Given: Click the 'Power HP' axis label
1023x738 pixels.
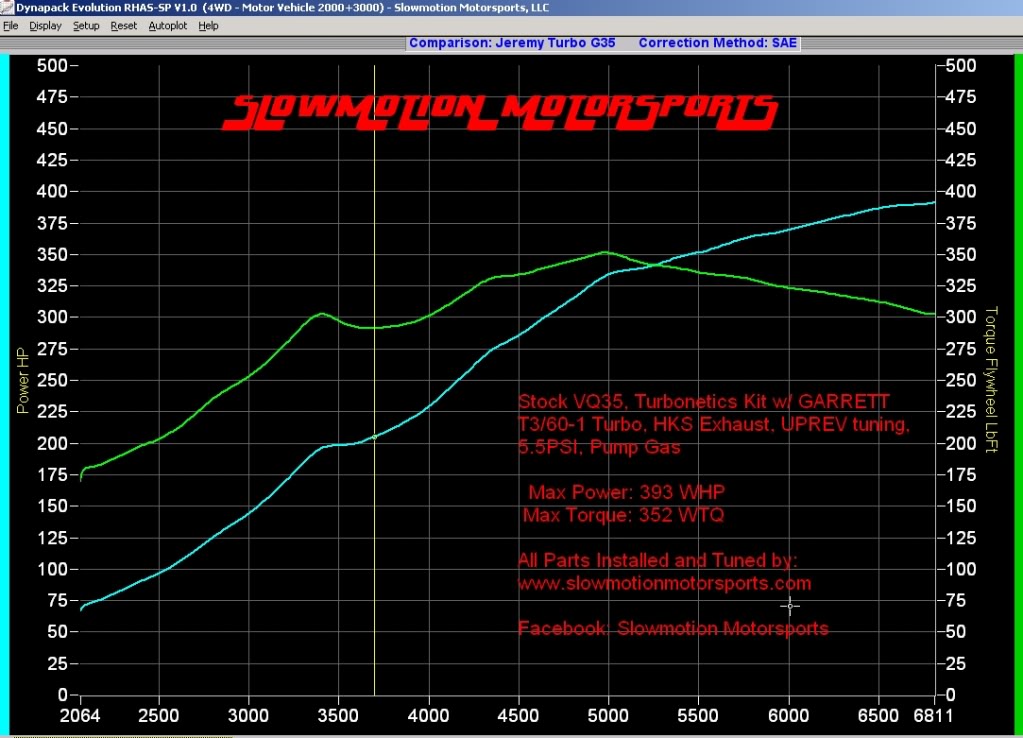Looking at the screenshot, I should (22, 381).
